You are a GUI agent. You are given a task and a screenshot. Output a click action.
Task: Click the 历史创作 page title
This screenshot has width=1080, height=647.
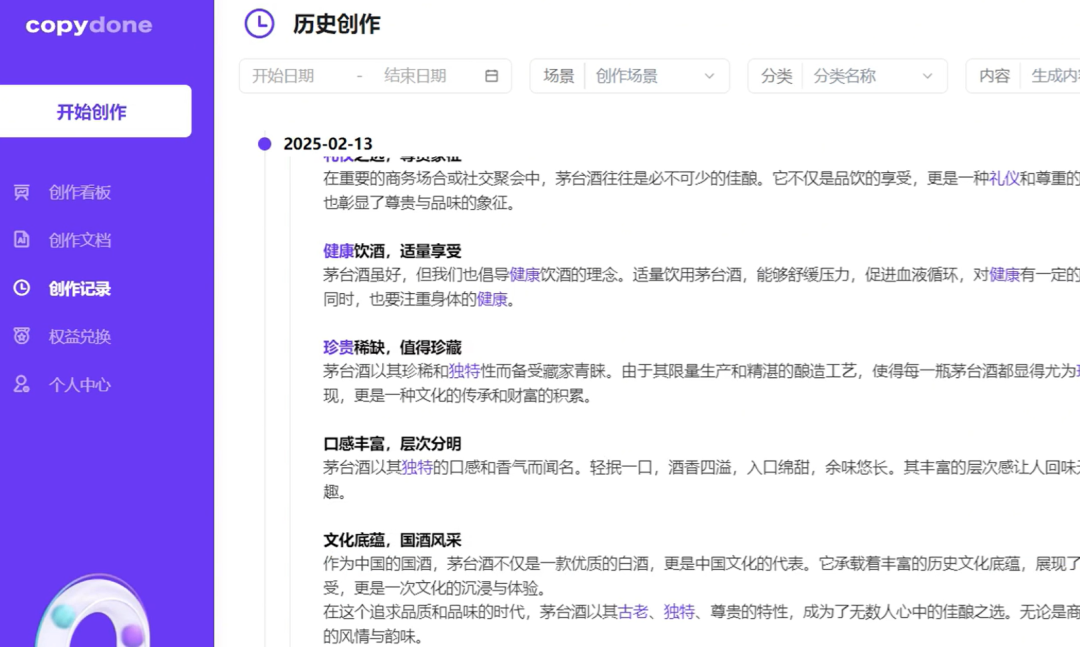click(337, 24)
